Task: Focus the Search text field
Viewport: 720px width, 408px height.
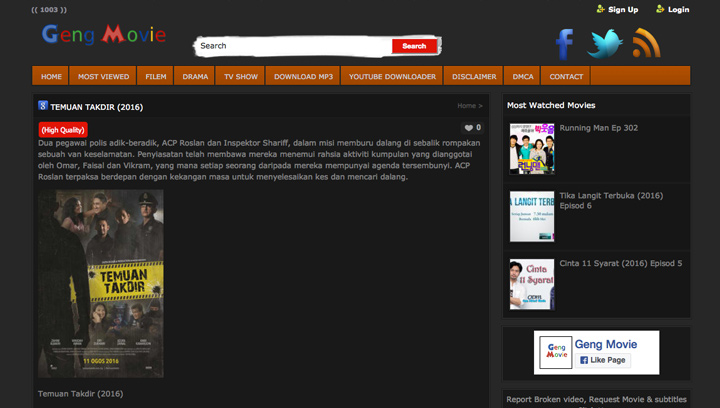Action: click(294, 46)
